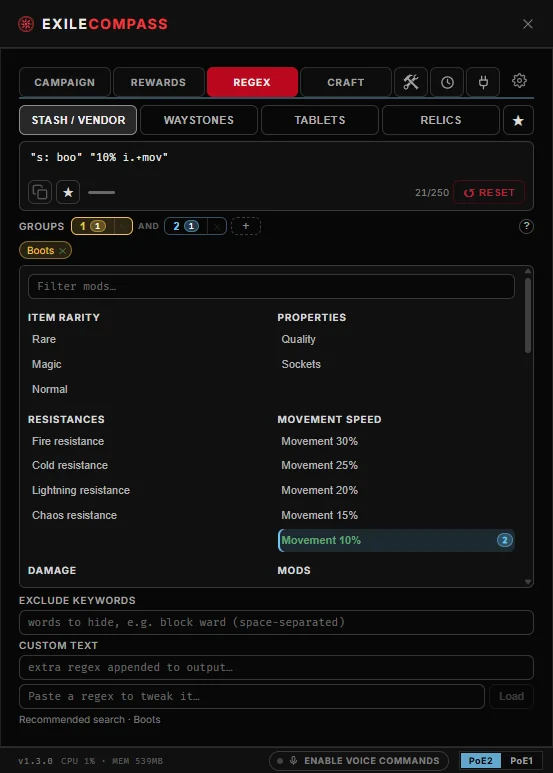Remove the Boots tag with its x
The width and height of the screenshot is (553, 773).
click(x=63, y=251)
